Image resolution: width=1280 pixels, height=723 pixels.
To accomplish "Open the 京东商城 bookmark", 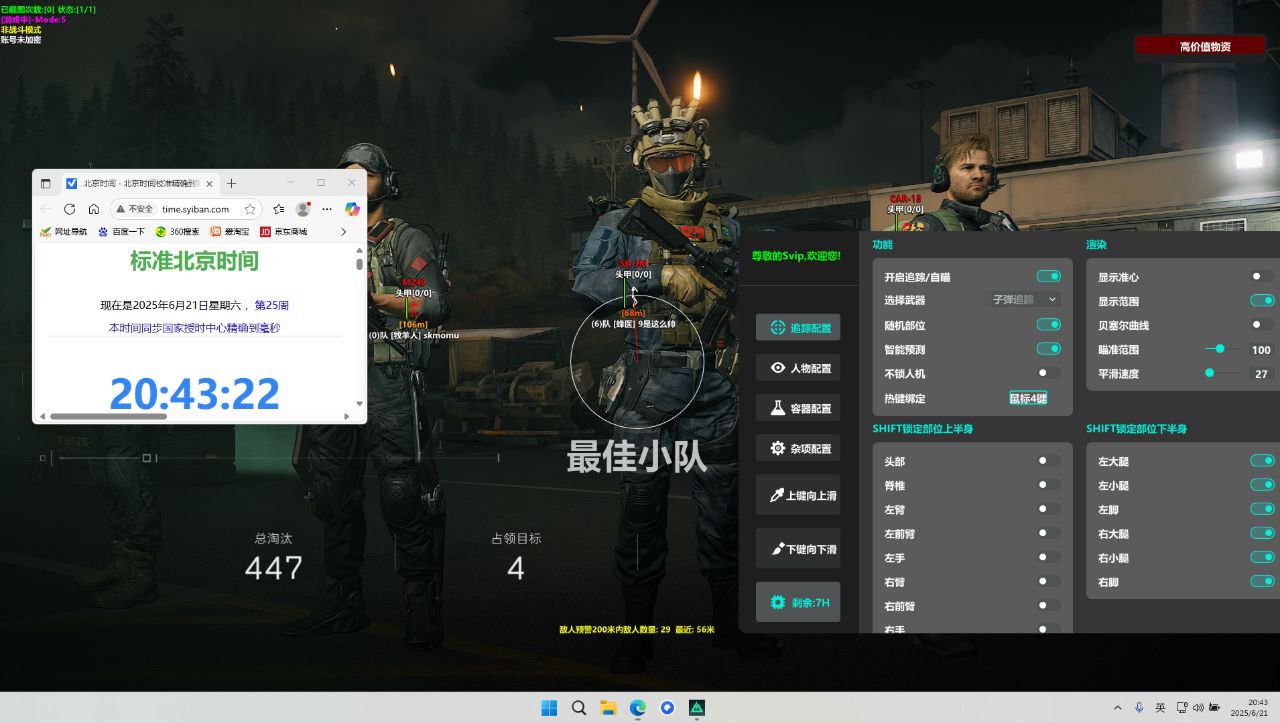I will pos(284,231).
